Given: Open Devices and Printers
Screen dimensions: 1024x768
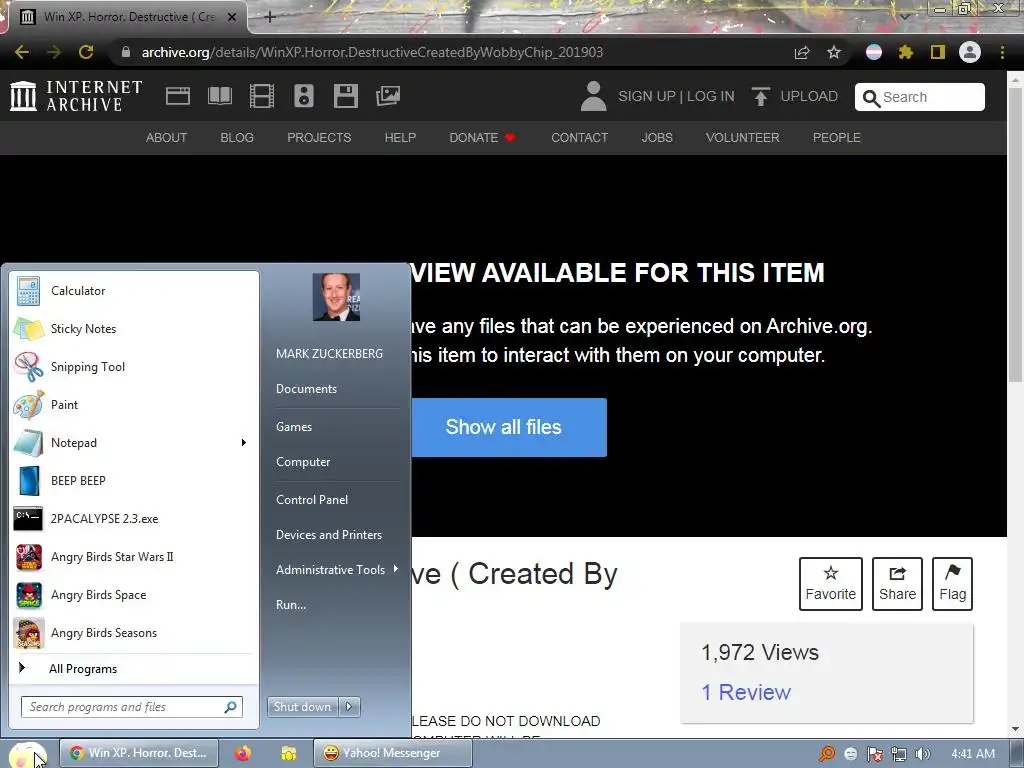Looking at the screenshot, I should (x=328, y=535).
